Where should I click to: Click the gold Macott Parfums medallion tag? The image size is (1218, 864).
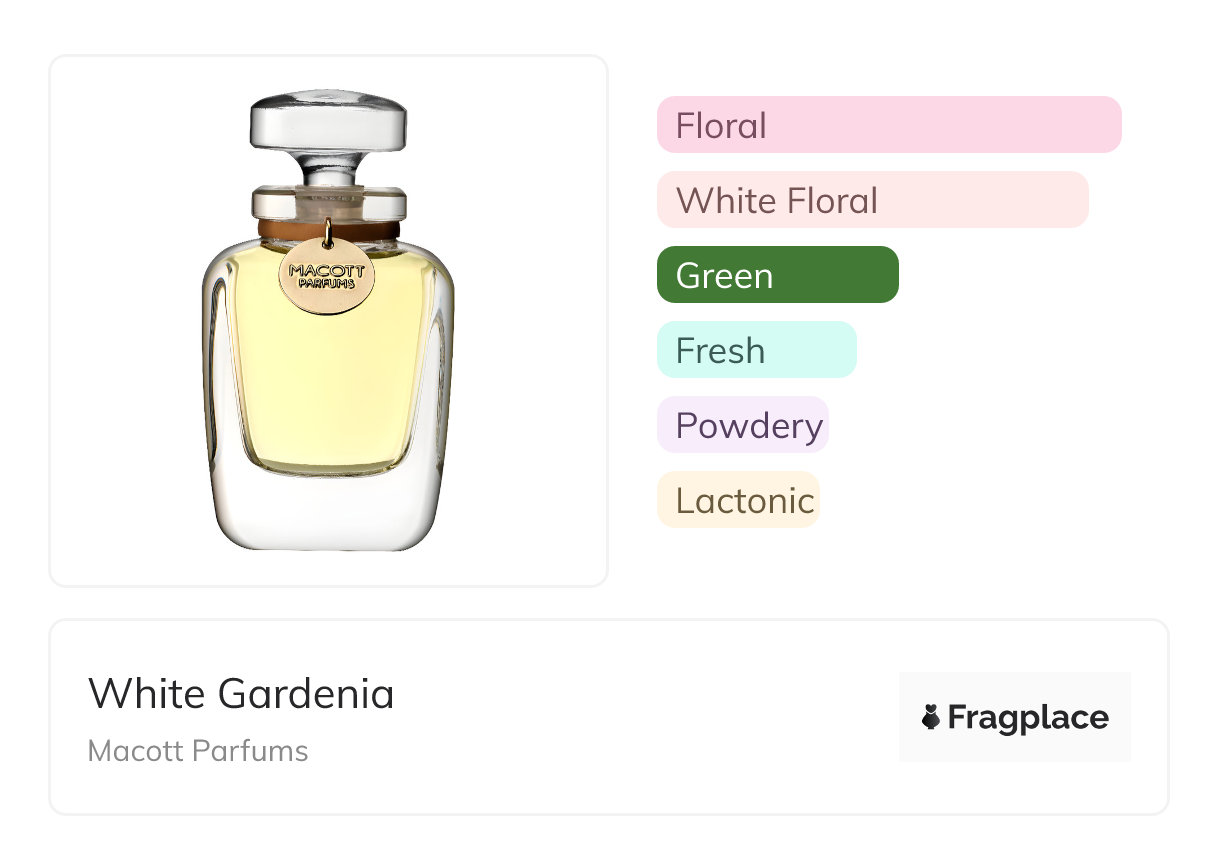click(x=327, y=276)
